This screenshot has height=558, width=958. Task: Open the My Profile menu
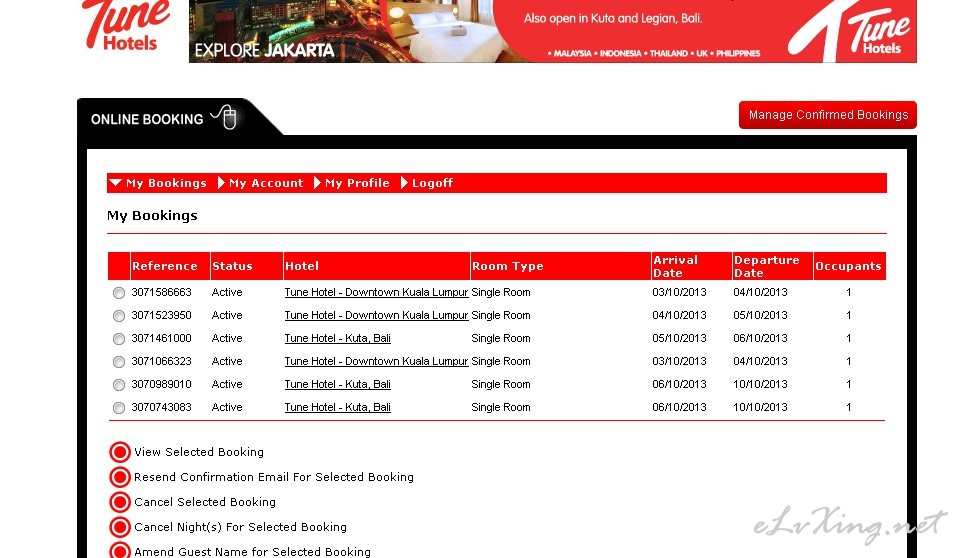357,183
